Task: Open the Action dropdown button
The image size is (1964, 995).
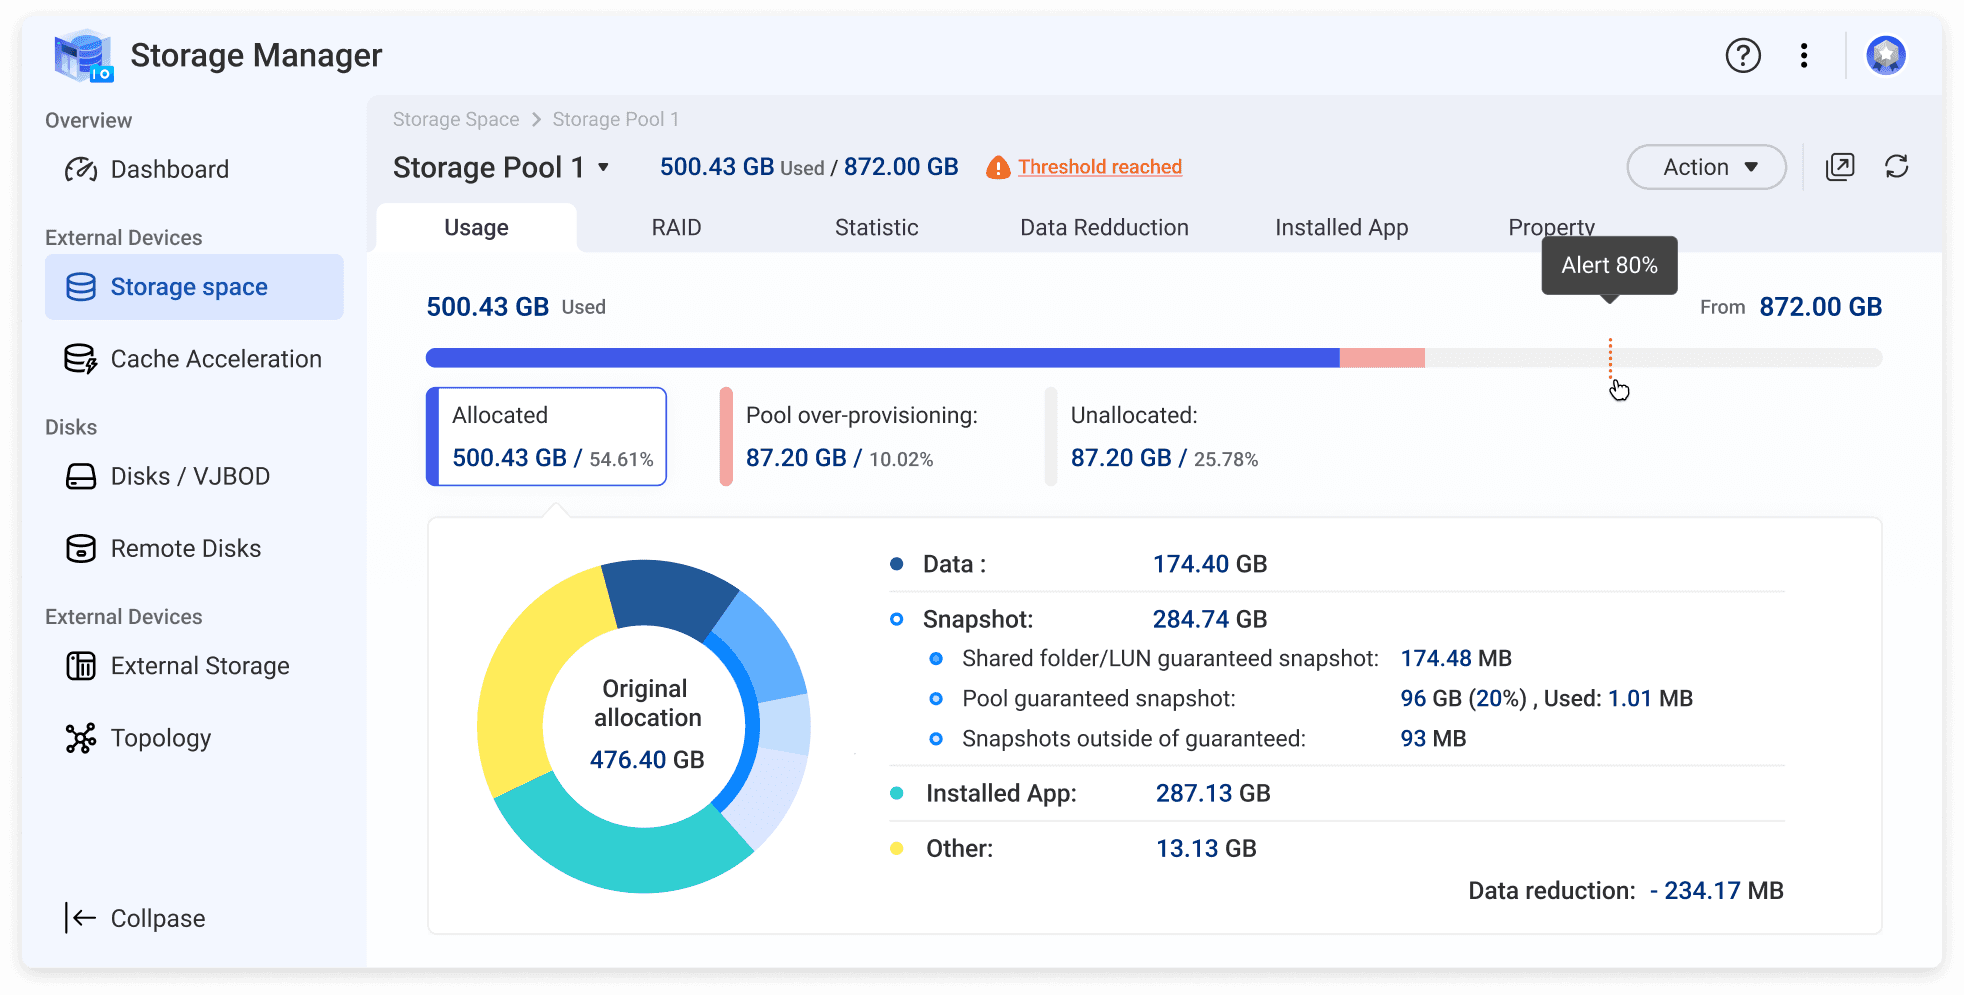Action: 1707,167
